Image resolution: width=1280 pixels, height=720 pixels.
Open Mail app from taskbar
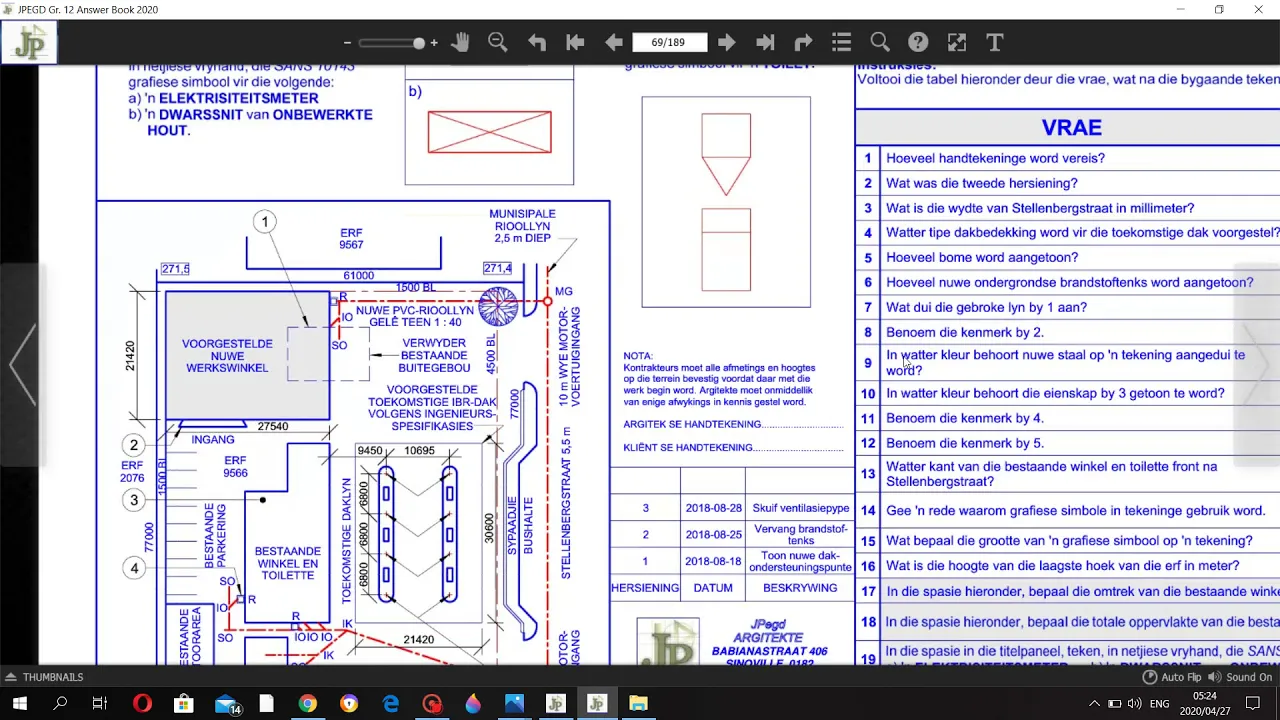pyautogui.click(x=226, y=704)
